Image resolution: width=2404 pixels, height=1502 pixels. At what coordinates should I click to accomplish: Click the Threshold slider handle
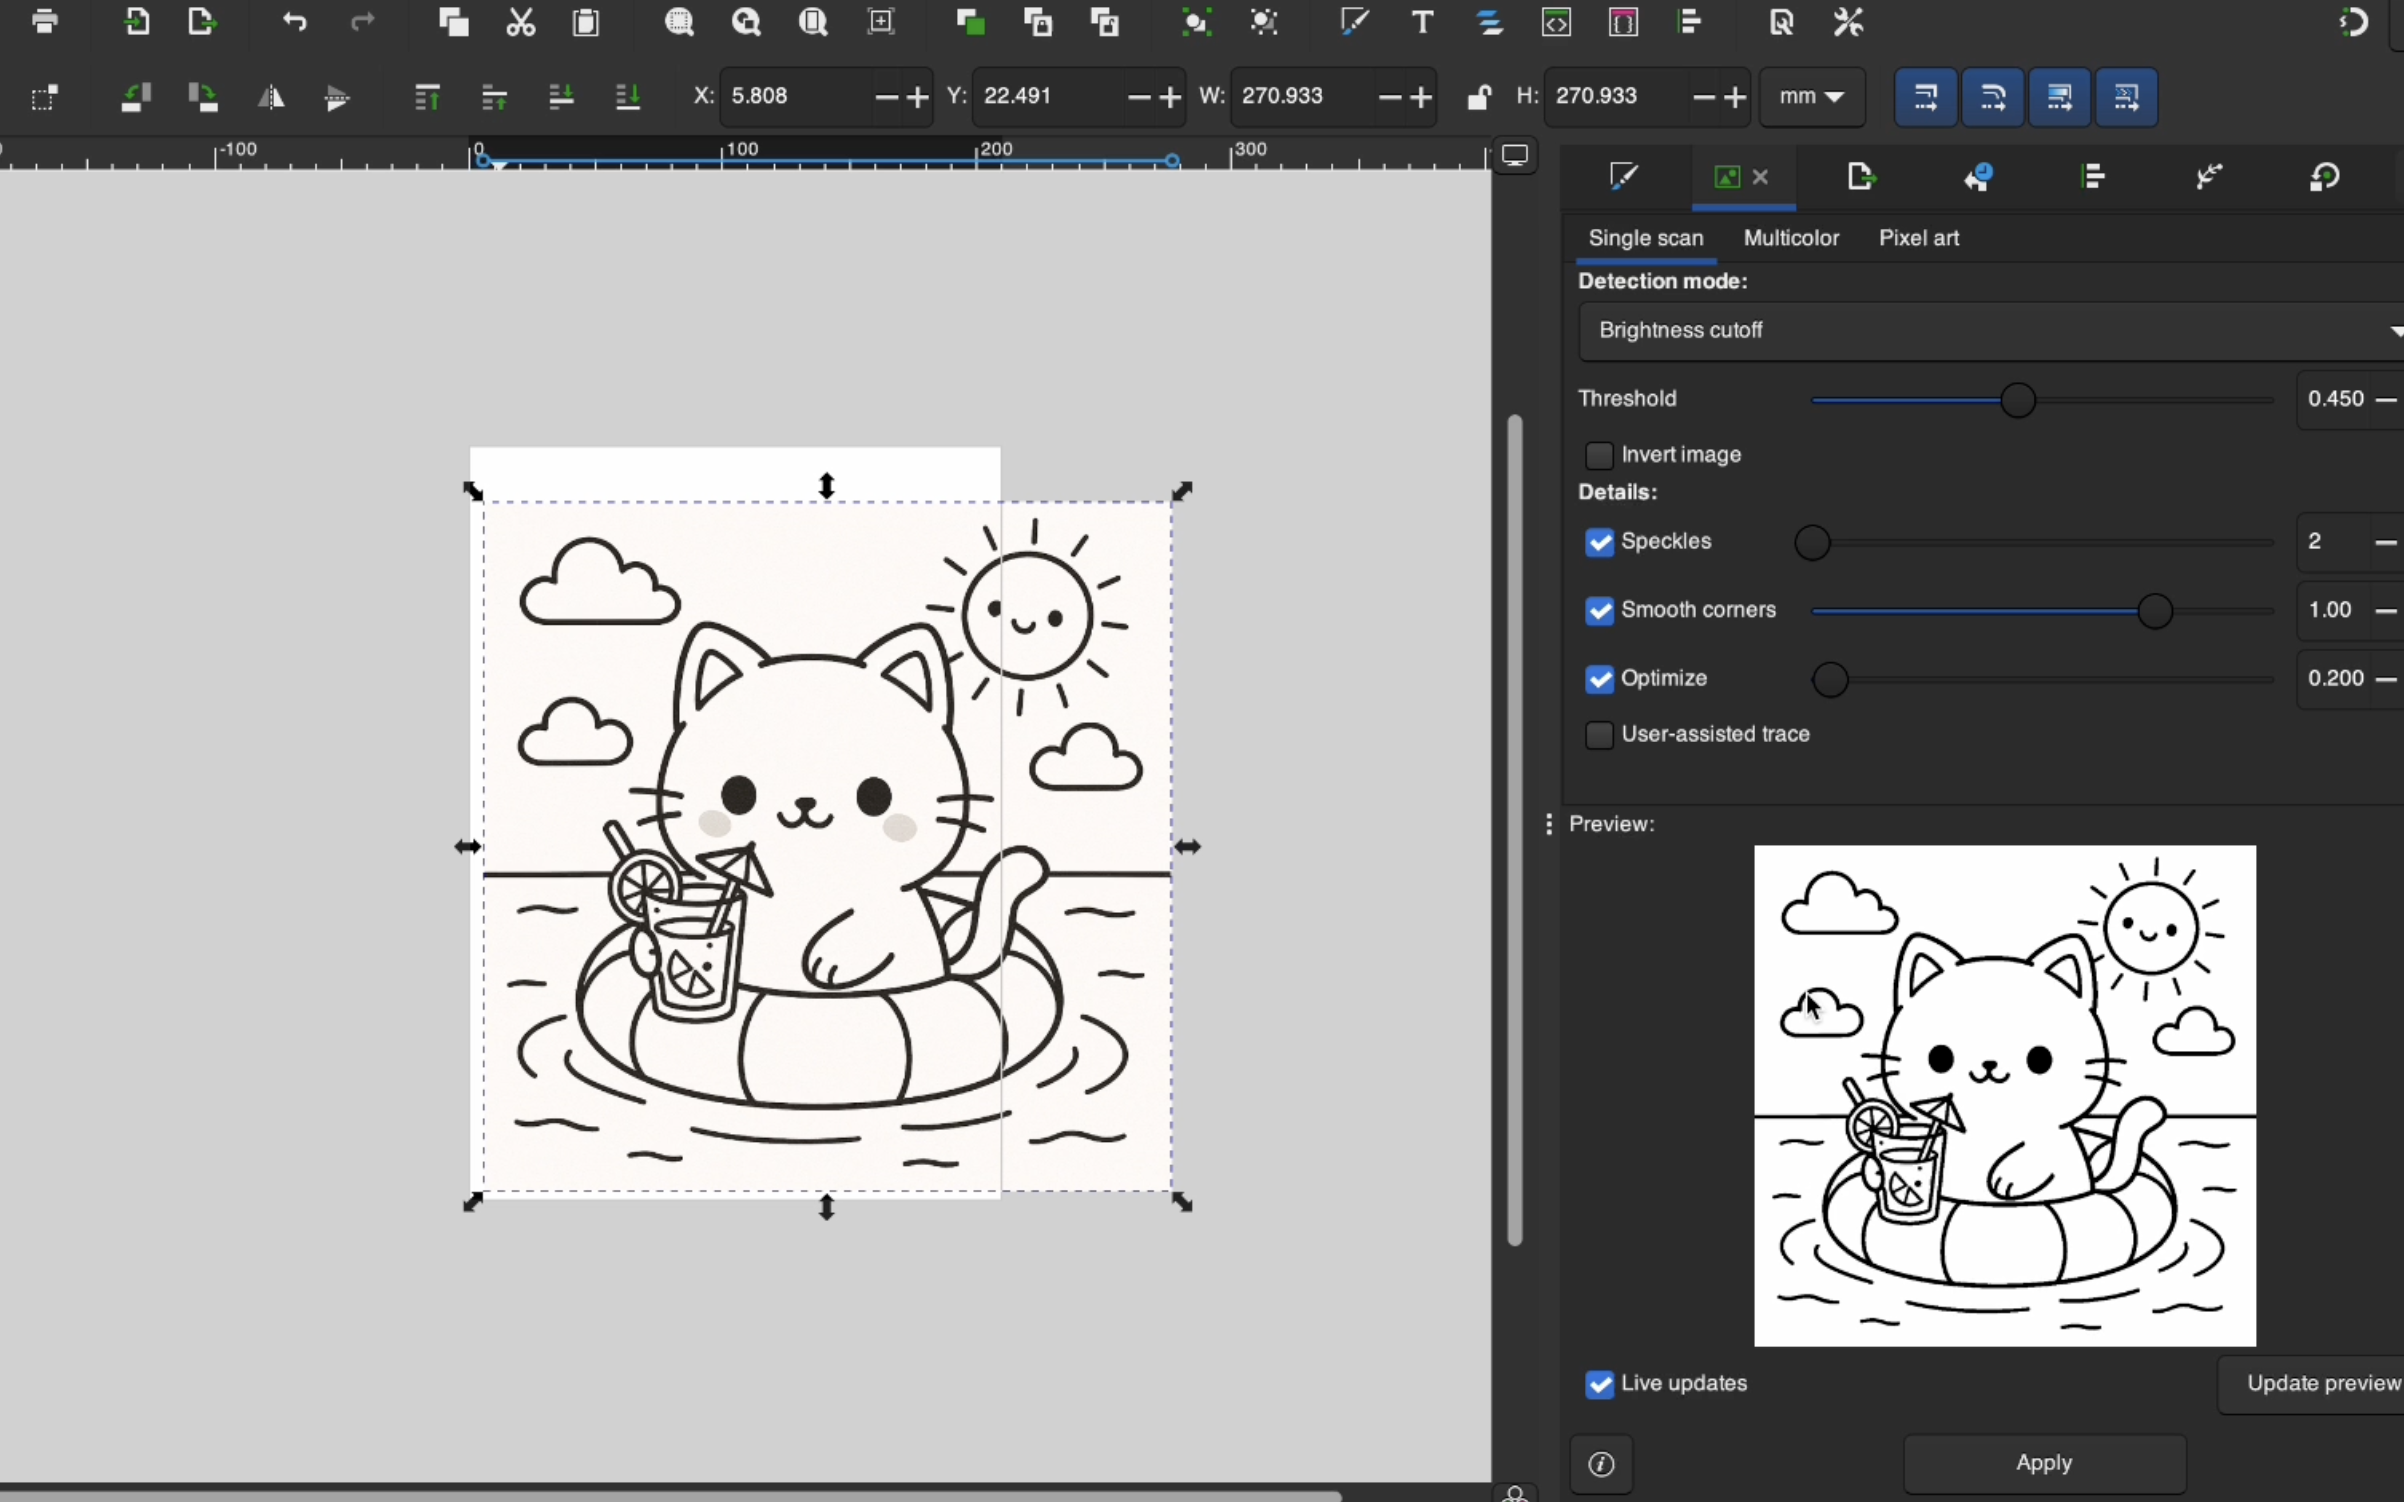point(2017,401)
